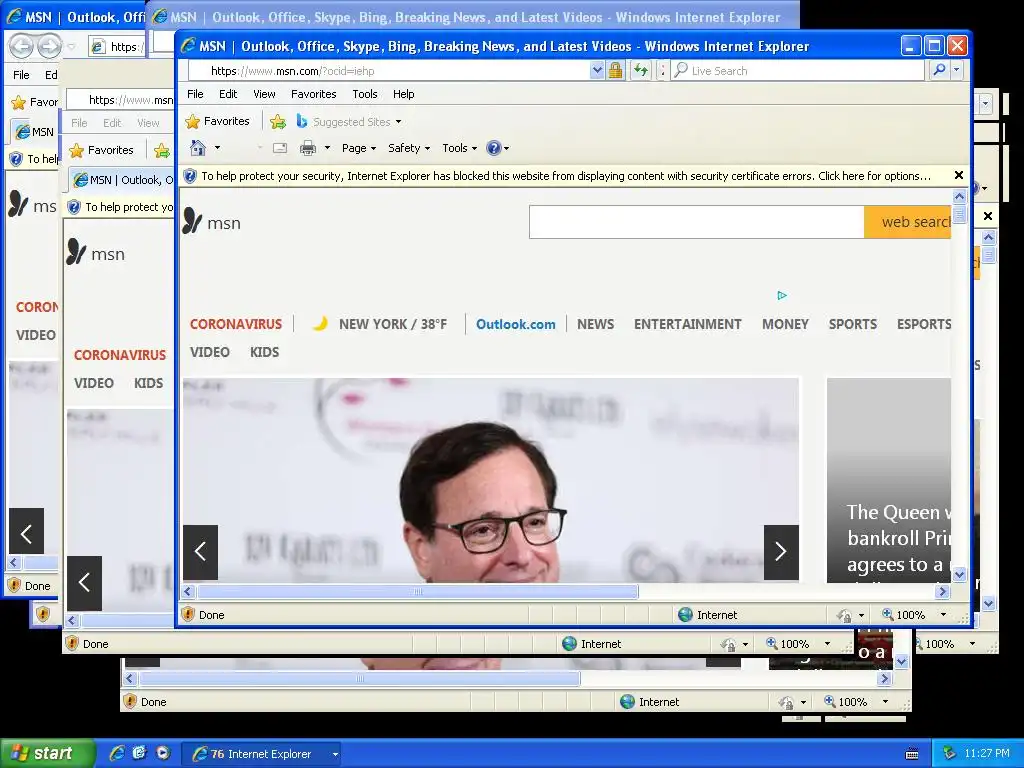
Task: Show previous carousel slide in front window
Action: 200,552
